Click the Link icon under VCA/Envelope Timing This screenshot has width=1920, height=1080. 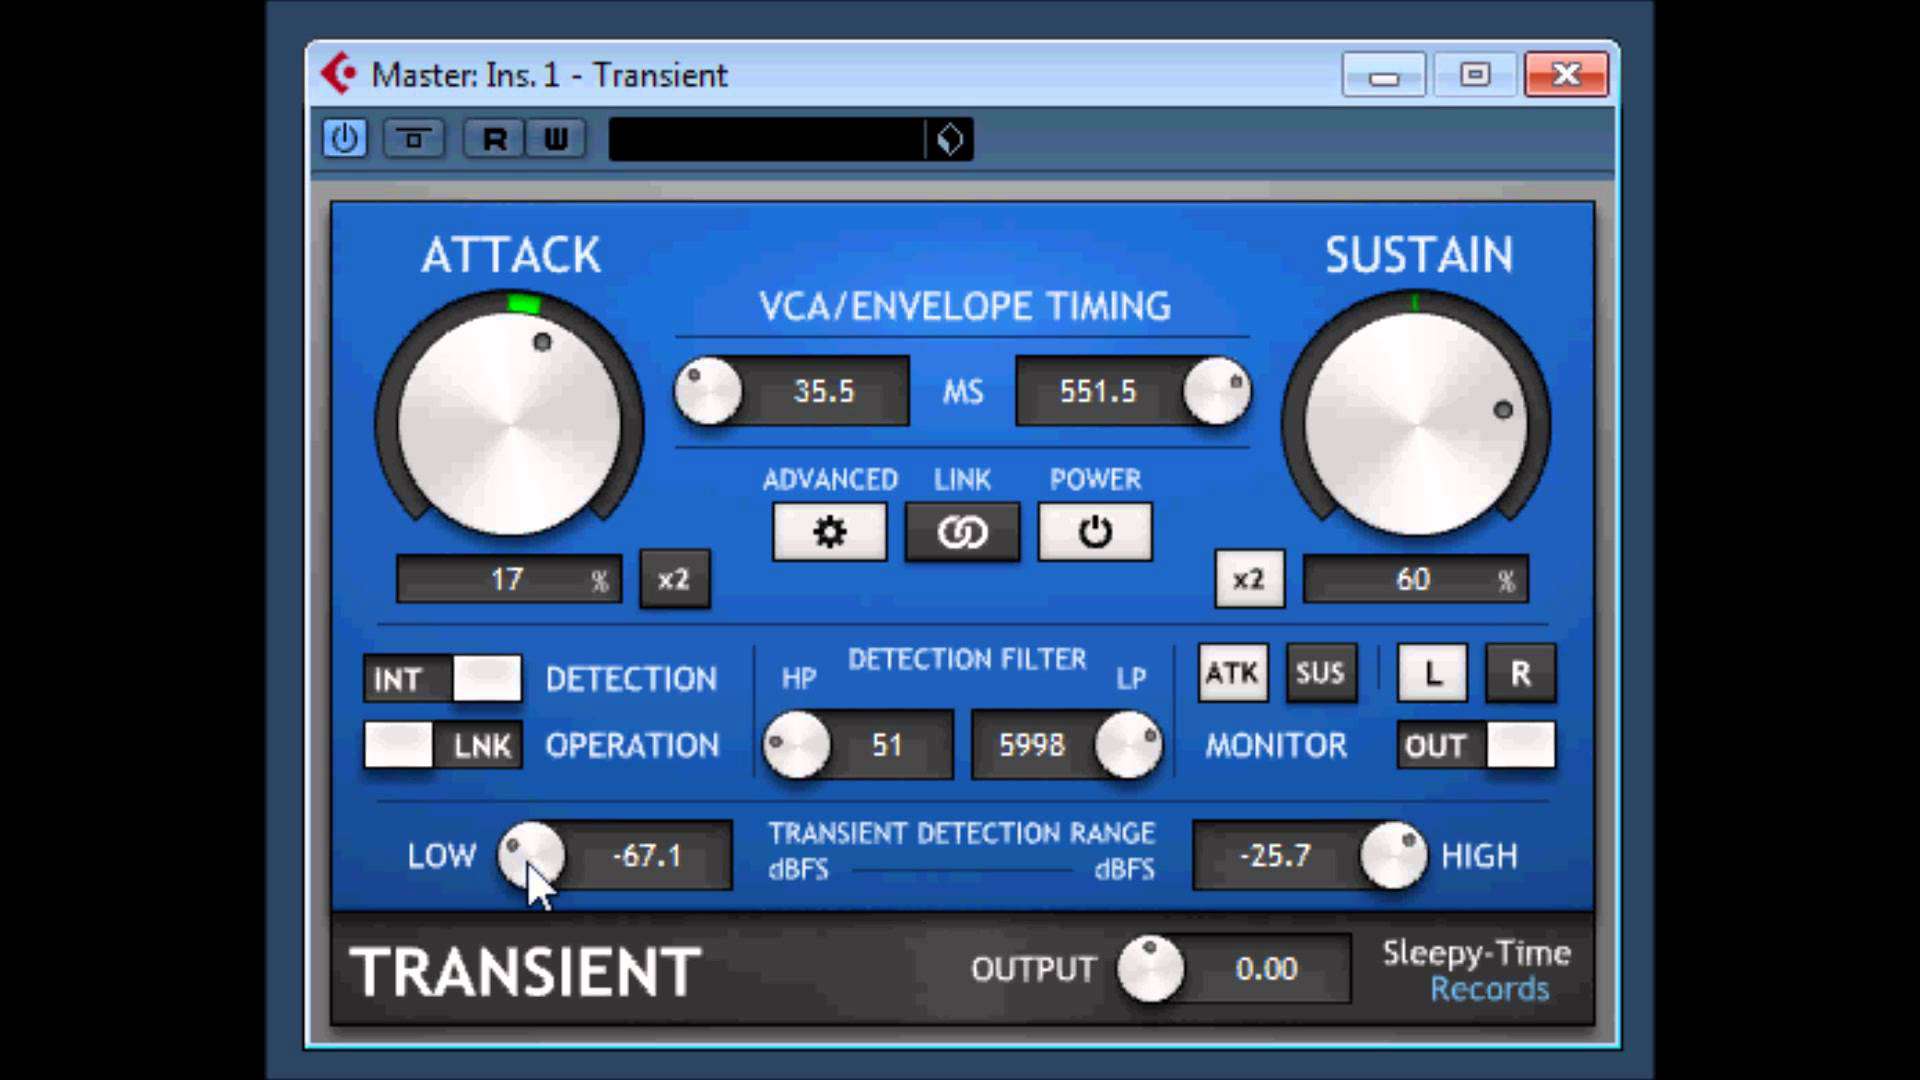[962, 531]
